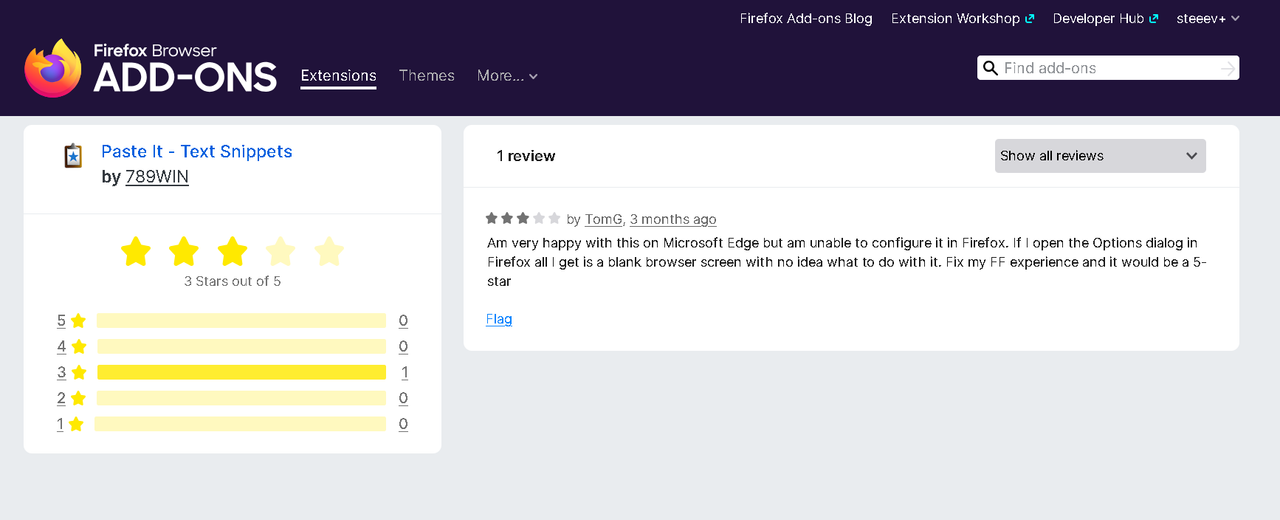Click the 4-star empty rating bar
Viewport: 1280px width, 520px height.
(x=241, y=347)
